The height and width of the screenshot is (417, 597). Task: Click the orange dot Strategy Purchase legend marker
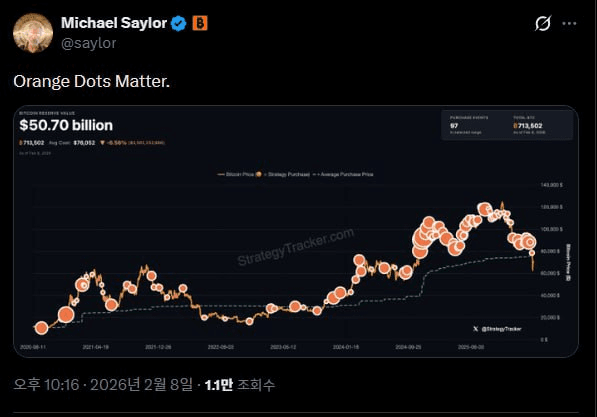click(x=259, y=174)
